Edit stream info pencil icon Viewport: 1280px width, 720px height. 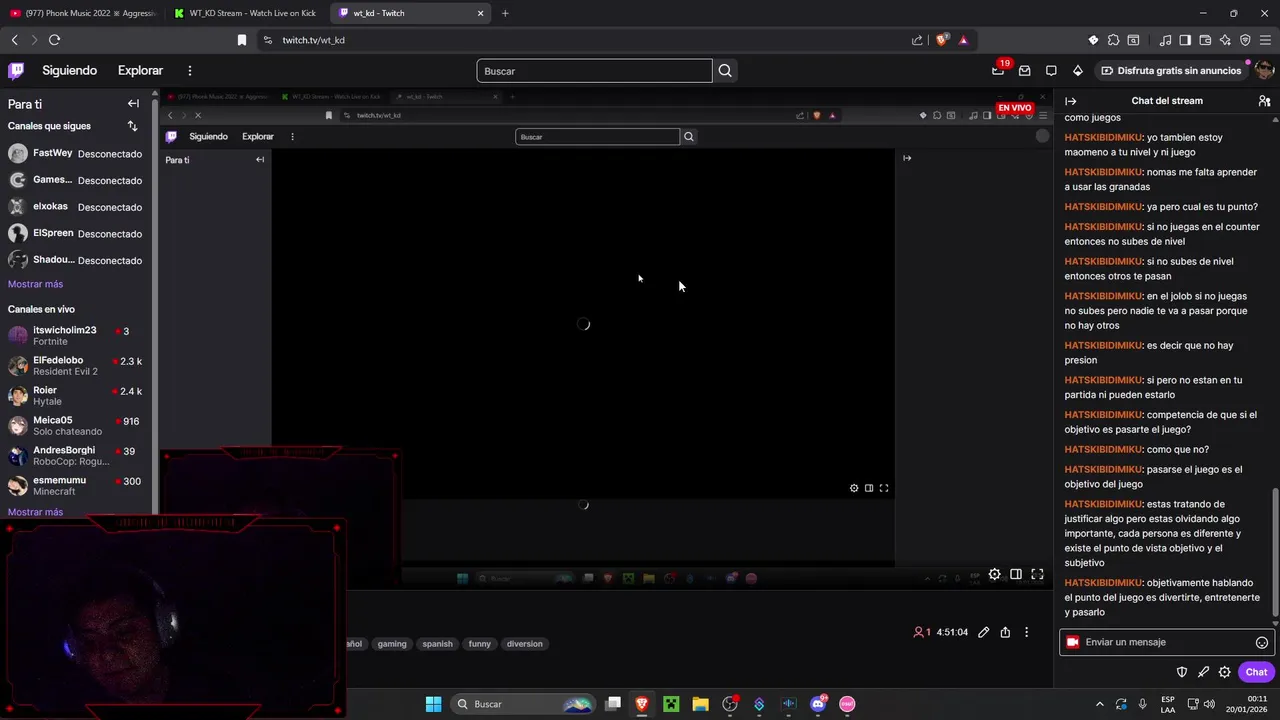(x=984, y=632)
